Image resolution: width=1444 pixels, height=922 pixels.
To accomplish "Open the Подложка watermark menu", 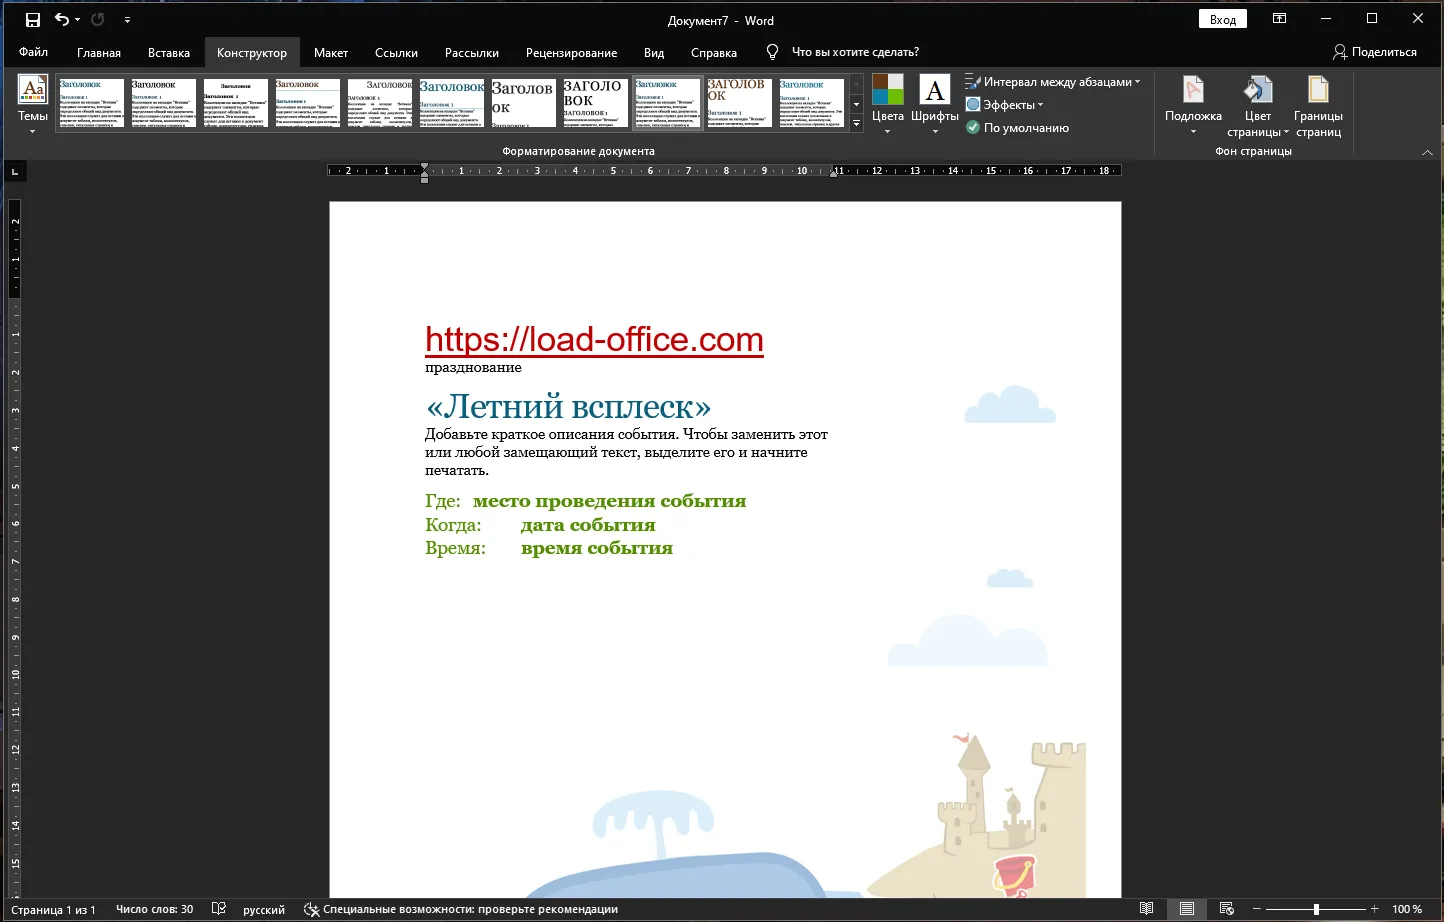I will click(x=1193, y=105).
